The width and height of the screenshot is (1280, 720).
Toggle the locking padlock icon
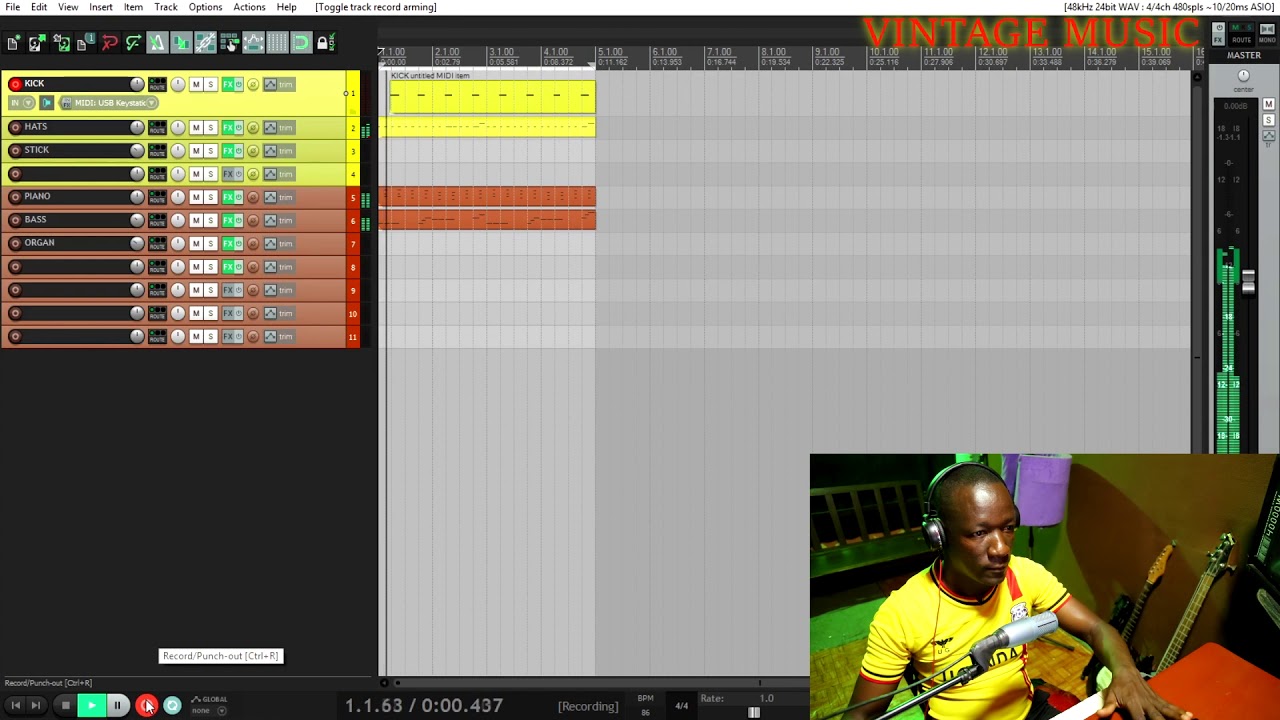324,43
